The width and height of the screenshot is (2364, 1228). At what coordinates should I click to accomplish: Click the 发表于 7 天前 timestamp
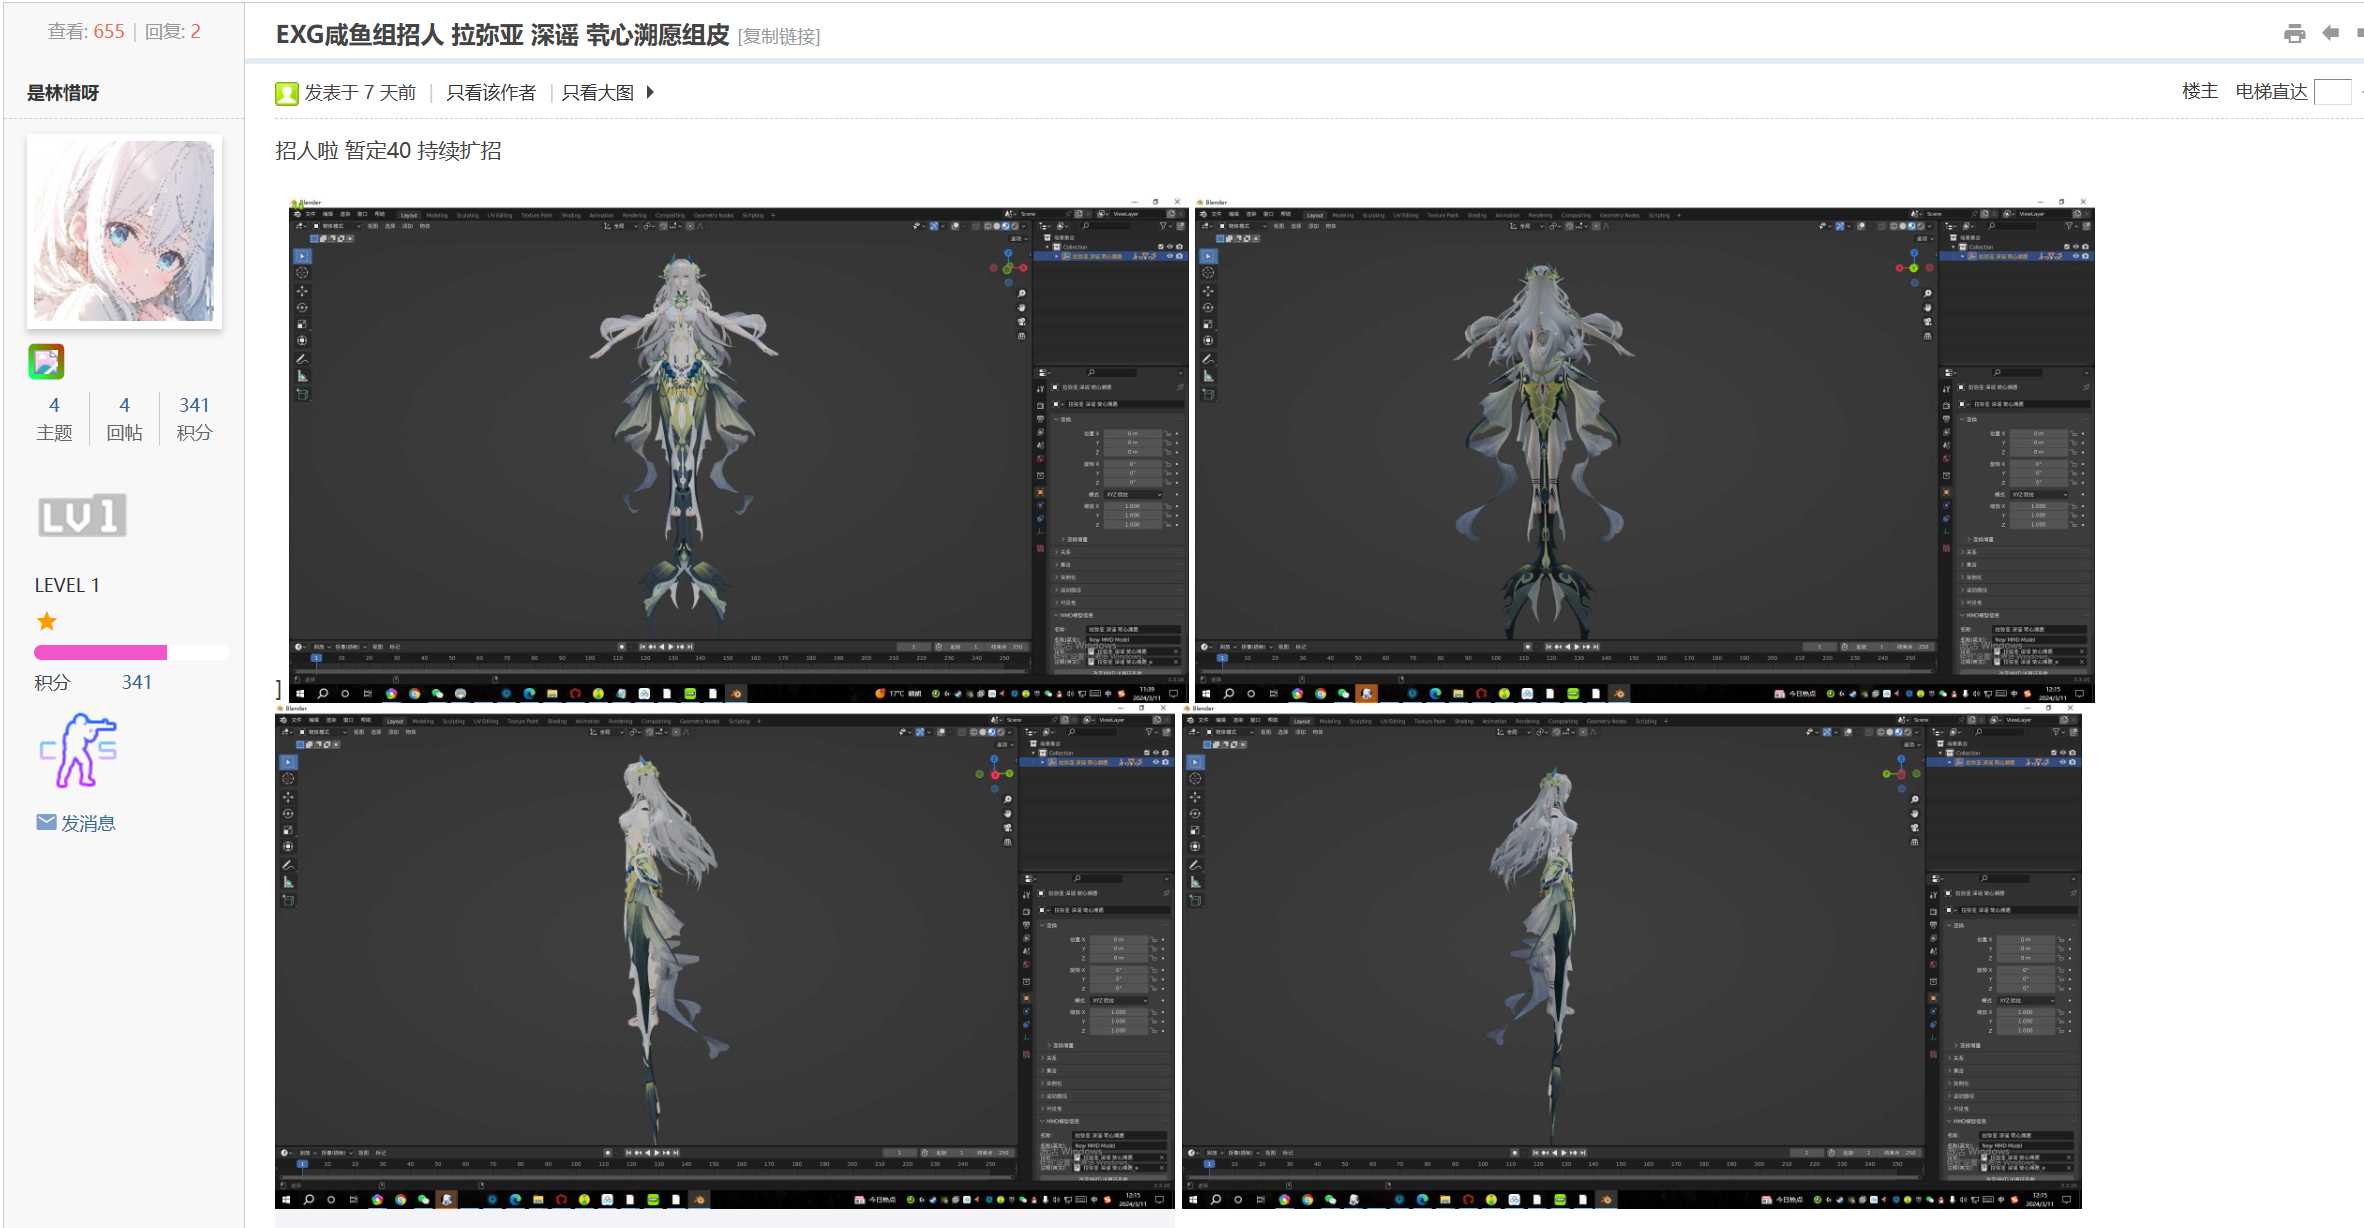click(x=360, y=93)
